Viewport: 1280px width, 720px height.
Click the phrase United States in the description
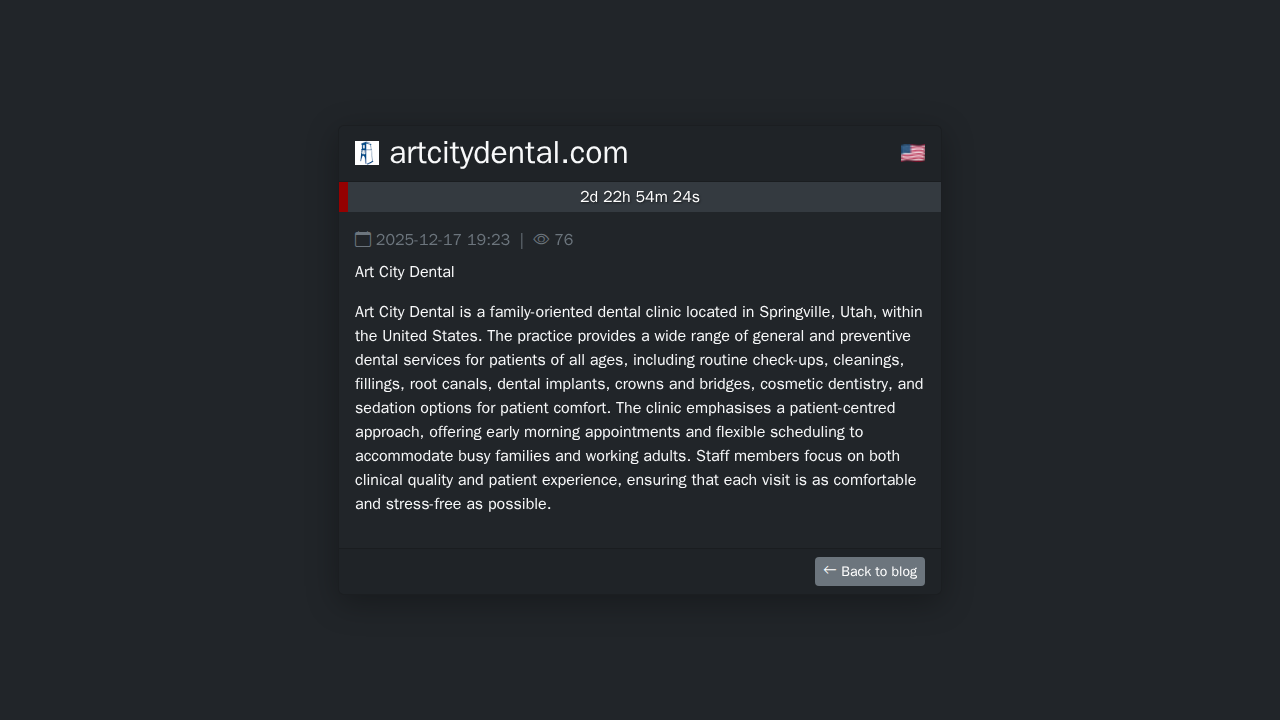point(431,336)
